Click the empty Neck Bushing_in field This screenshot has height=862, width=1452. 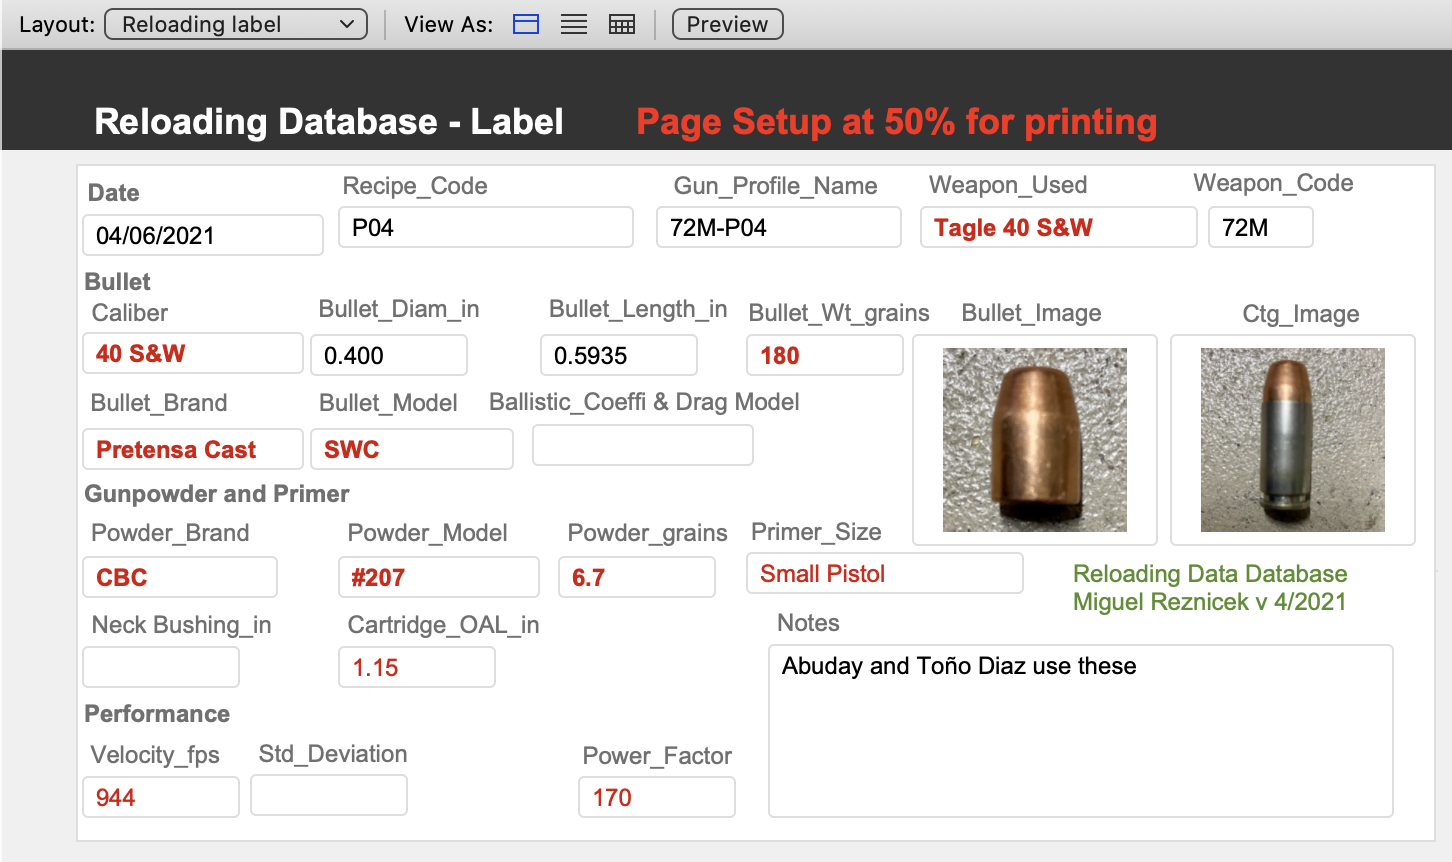click(161, 667)
